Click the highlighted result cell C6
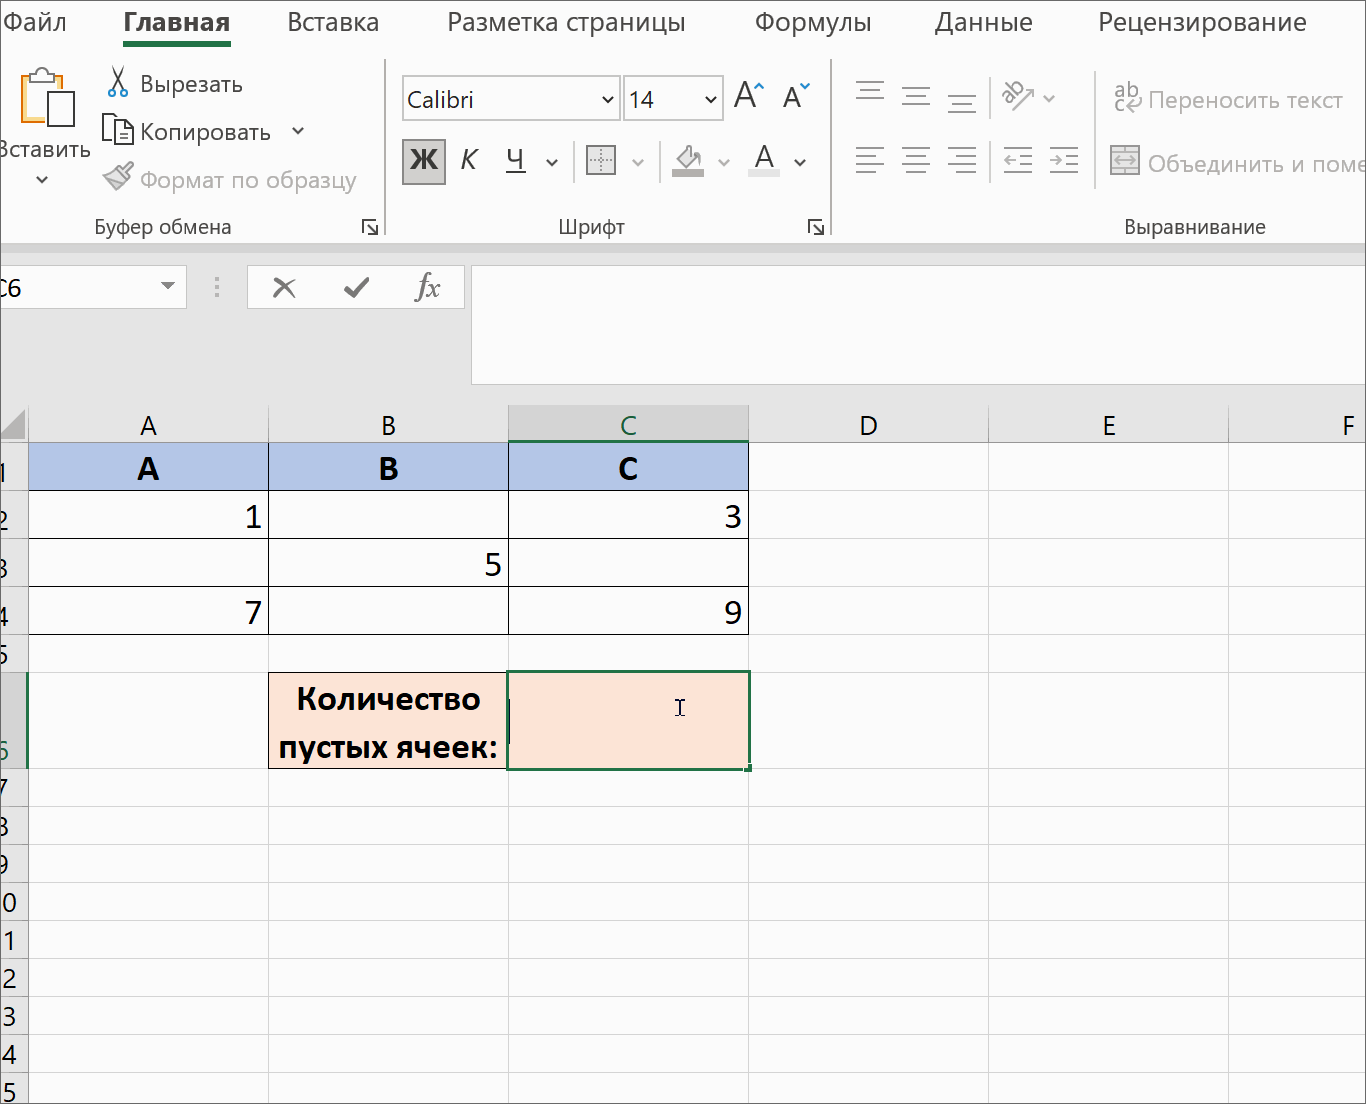1366x1104 pixels. point(628,721)
